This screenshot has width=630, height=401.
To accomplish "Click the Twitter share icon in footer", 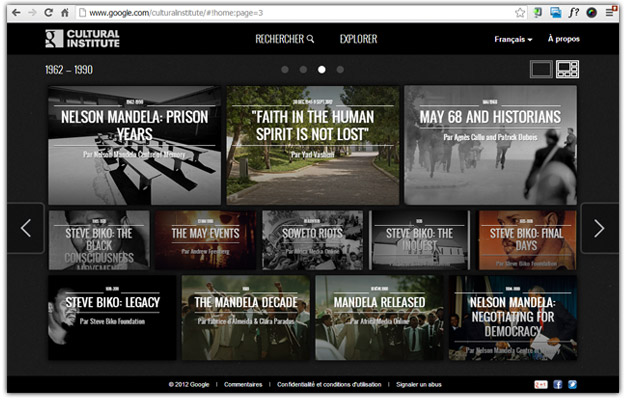I will pyautogui.click(x=572, y=384).
